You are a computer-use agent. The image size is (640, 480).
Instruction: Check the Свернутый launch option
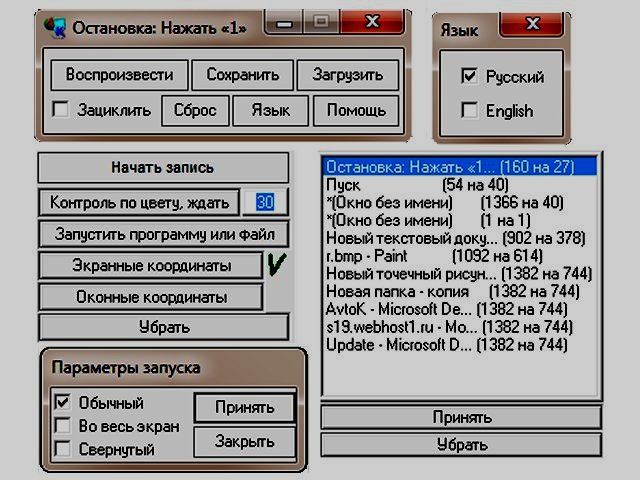[x=62, y=449]
